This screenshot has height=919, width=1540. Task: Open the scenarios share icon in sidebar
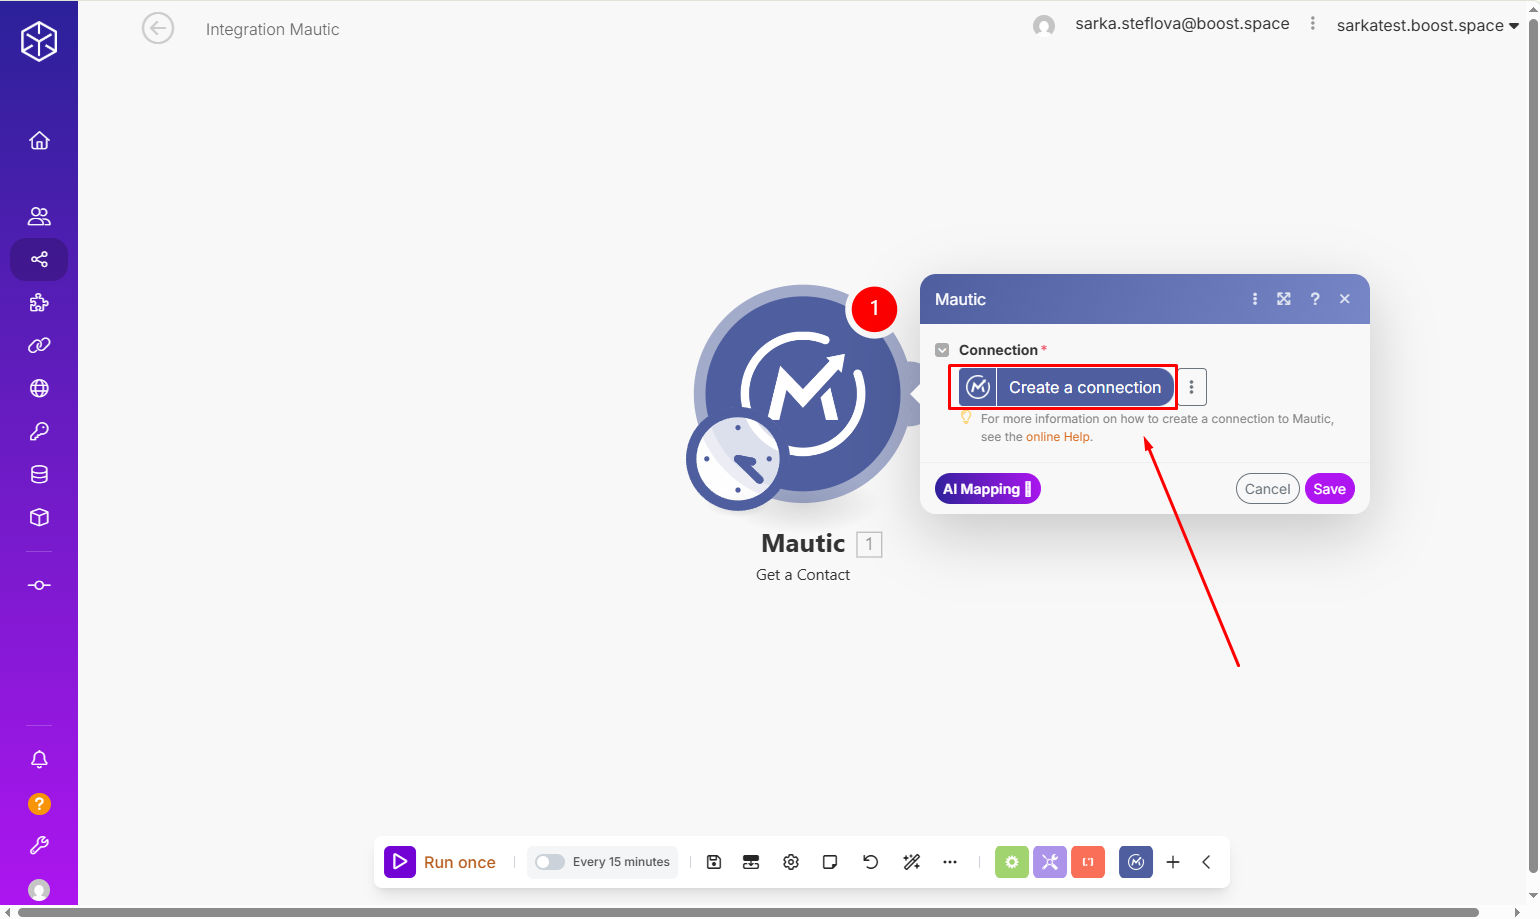[x=39, y=260]
